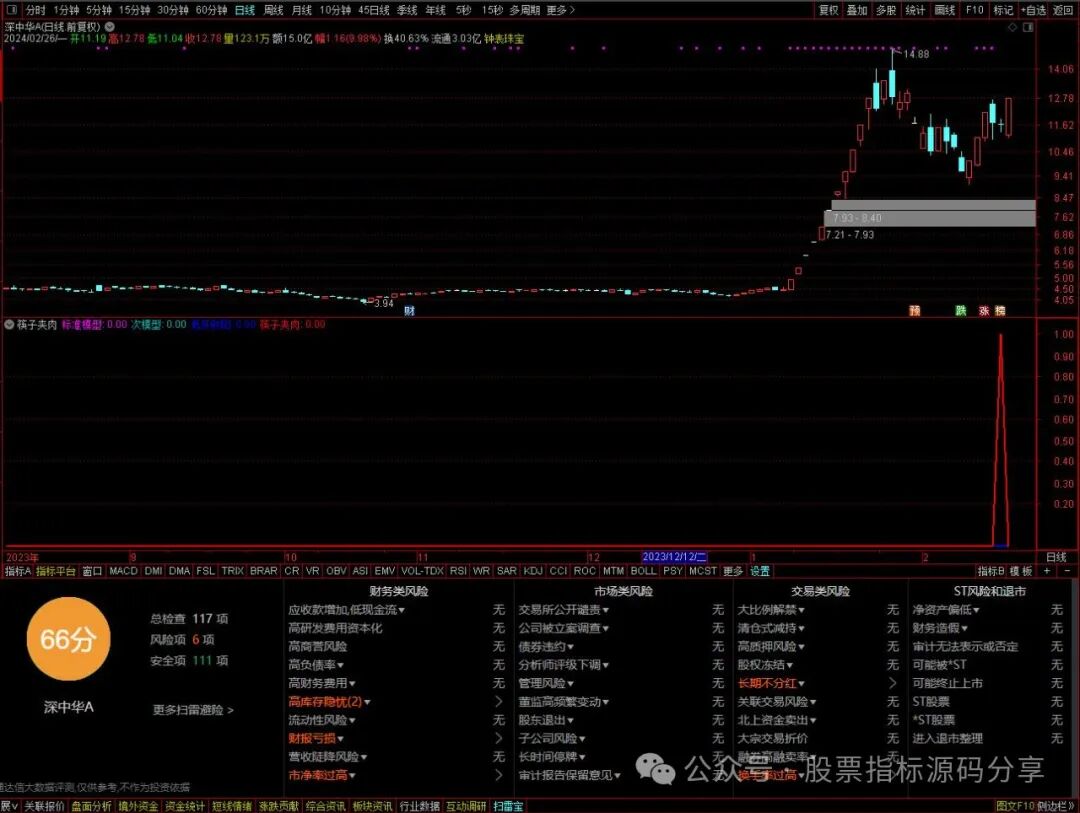Switch to the 周线 weekly period
Image resolution: width=1080 pixels, height=813 pixels.
point(273,10)
